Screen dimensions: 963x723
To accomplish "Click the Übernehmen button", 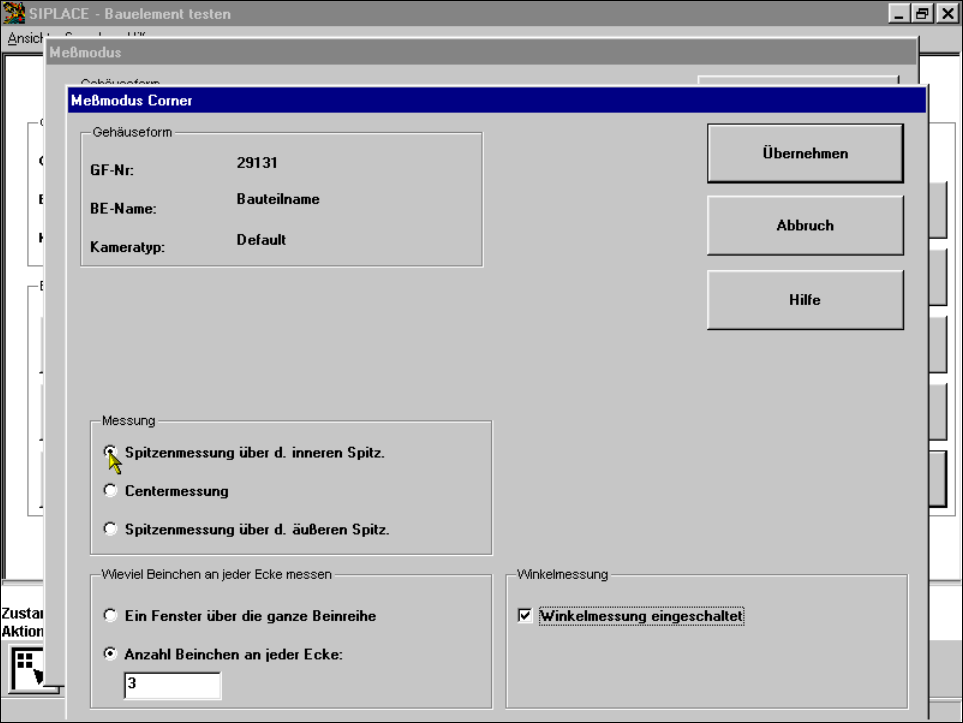I will coord(805,153).
